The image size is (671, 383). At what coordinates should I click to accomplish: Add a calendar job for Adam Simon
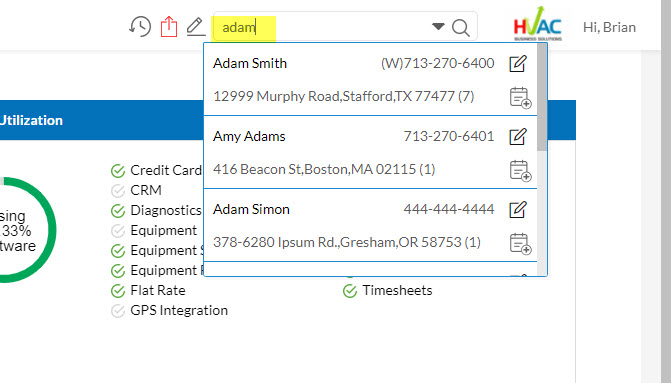point(520,243)
